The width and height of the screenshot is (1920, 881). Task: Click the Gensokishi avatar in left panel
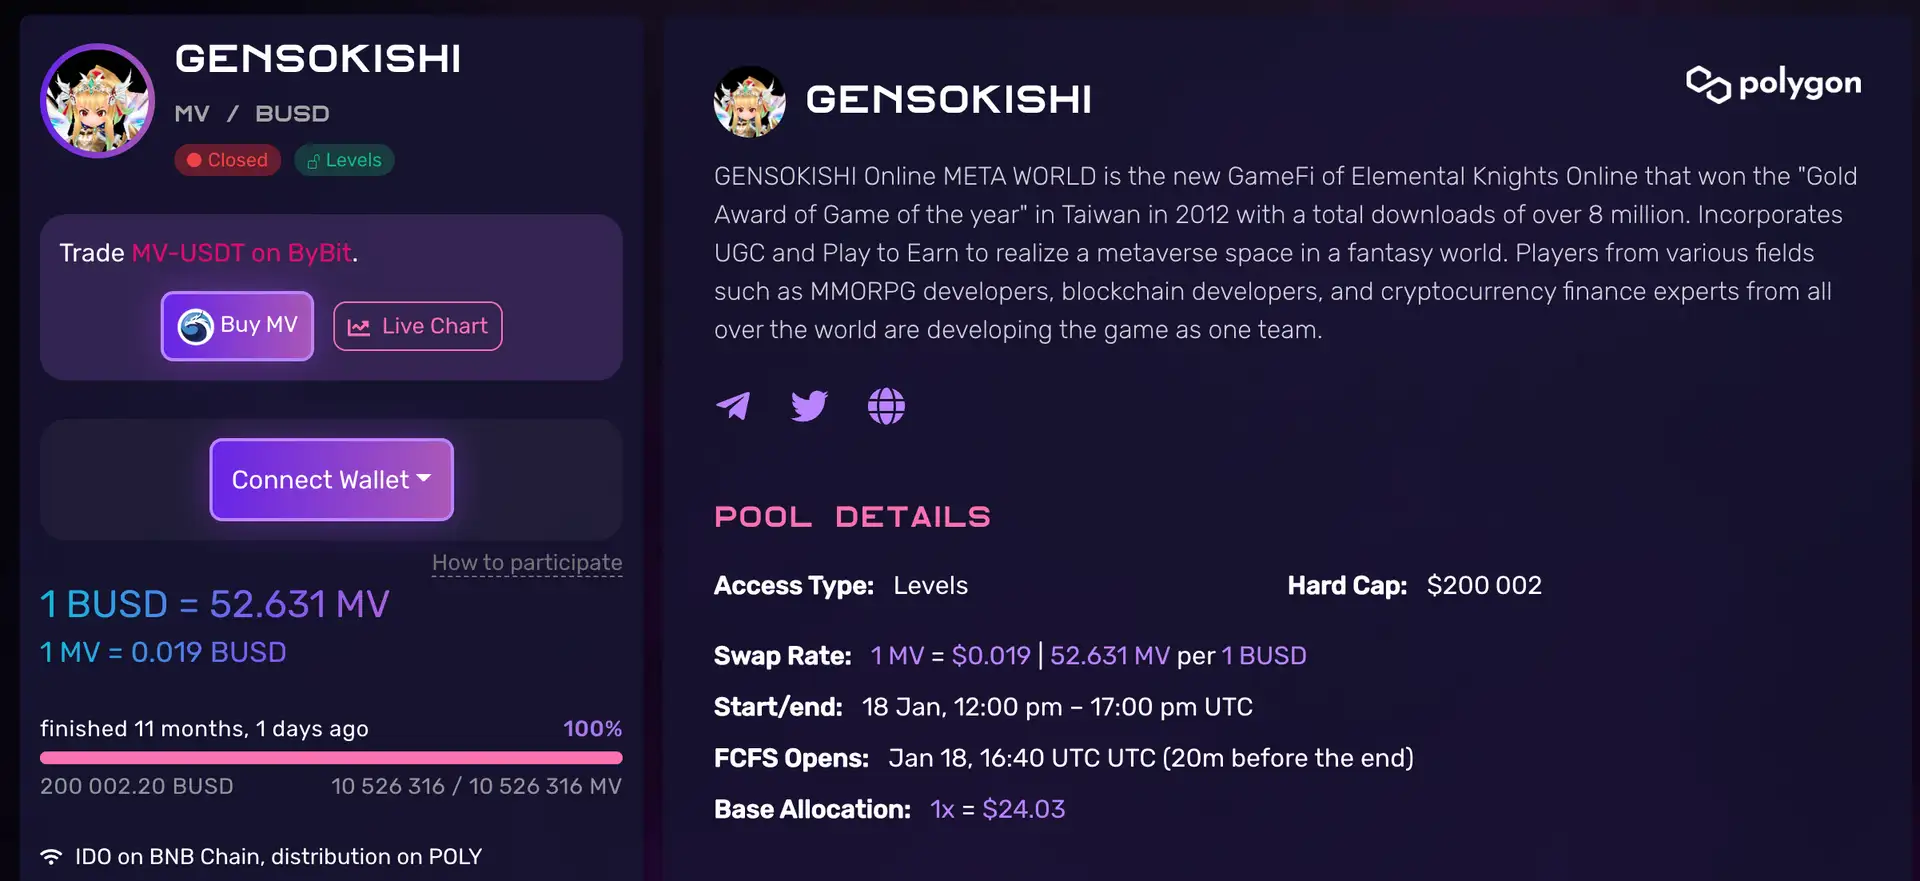97,100
